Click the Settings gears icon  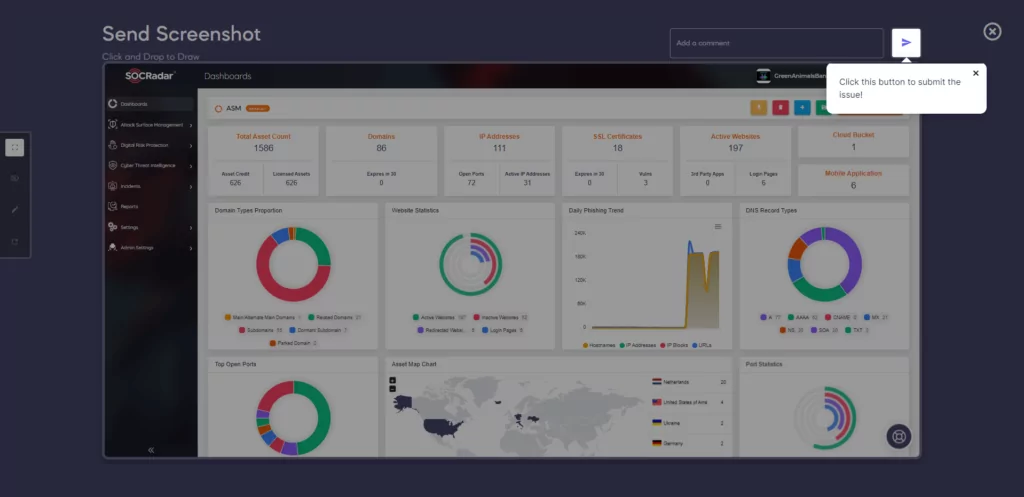tap(112, 227)
